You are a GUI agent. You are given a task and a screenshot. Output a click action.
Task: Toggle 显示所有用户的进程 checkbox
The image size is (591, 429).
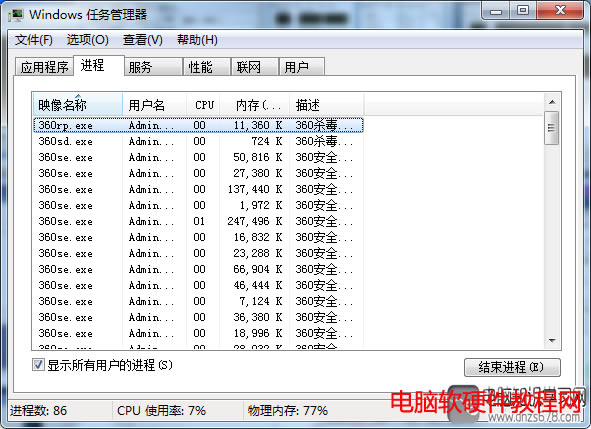[38, 365]
